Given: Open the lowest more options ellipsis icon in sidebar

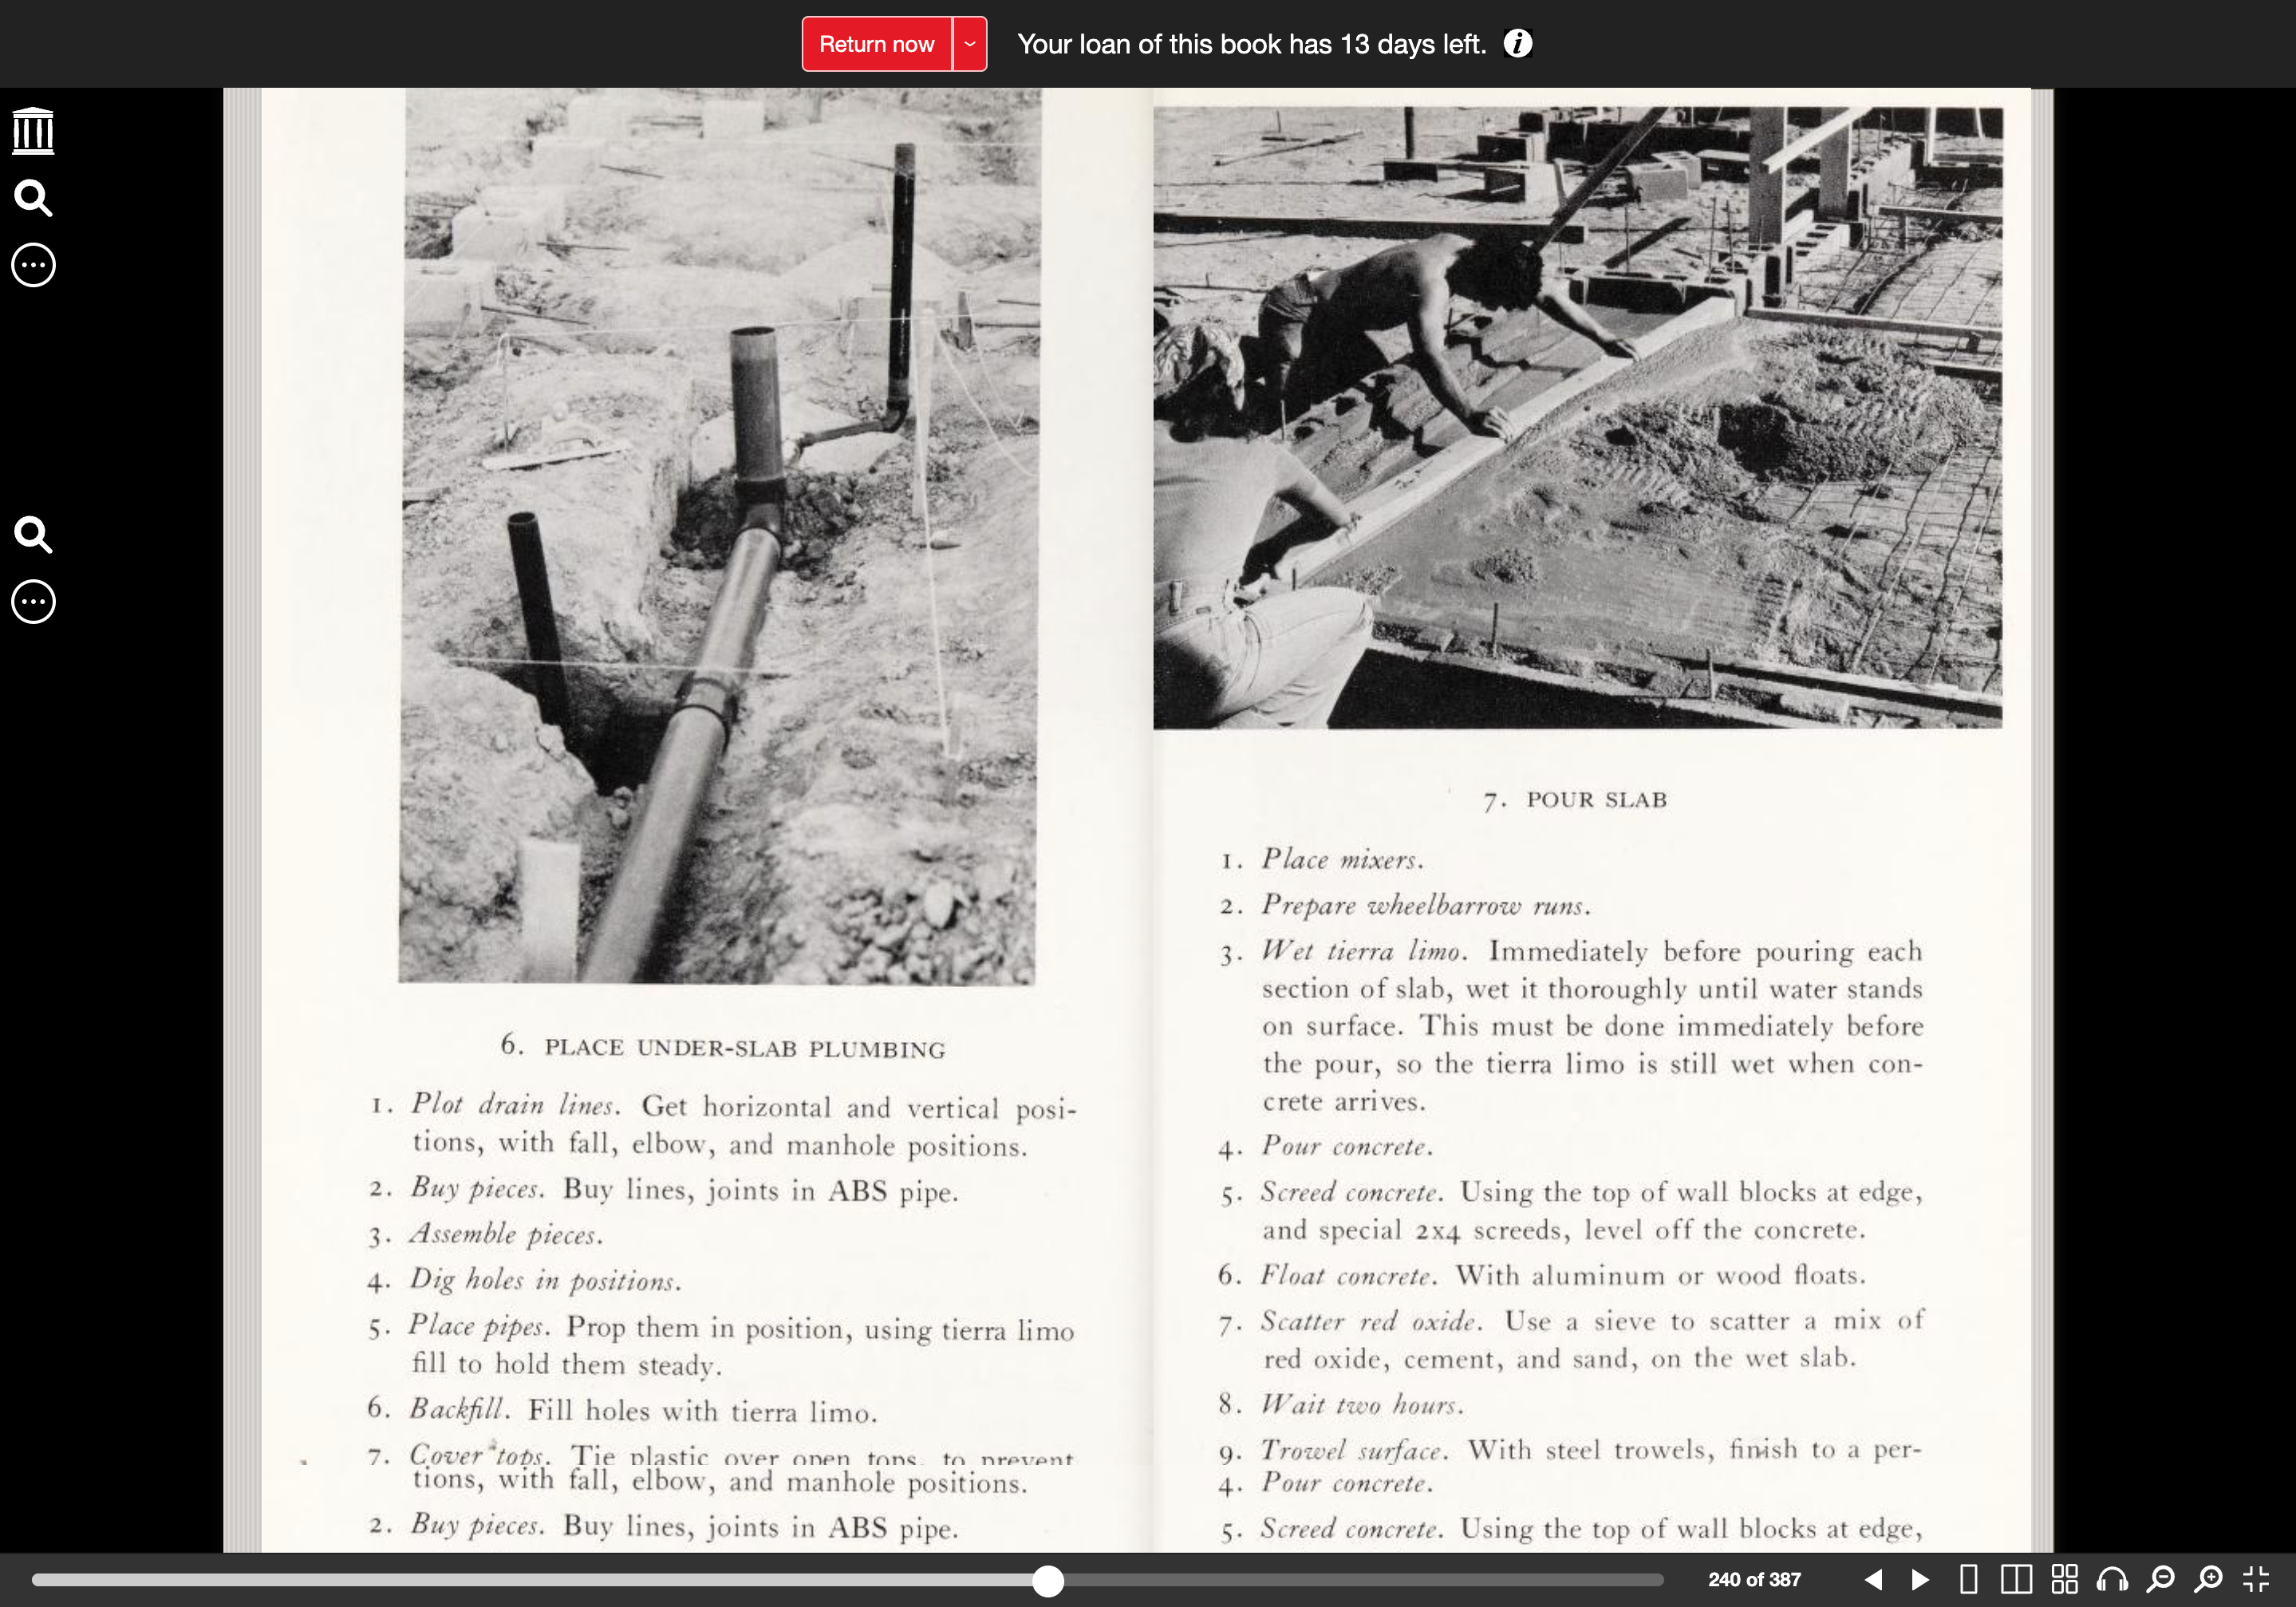Looking at the screenshot, I should [x=33, y=602].
